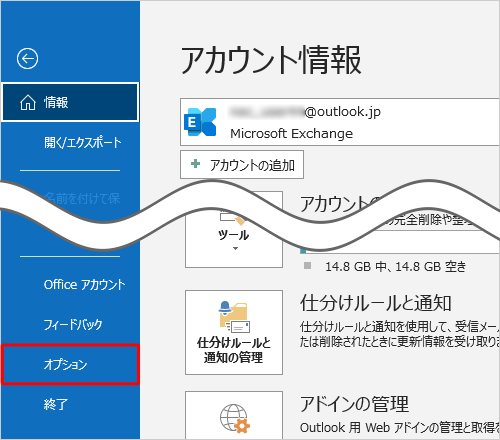
Task: Click the Microsoft Exchange account icon
Action: point(200,122)
